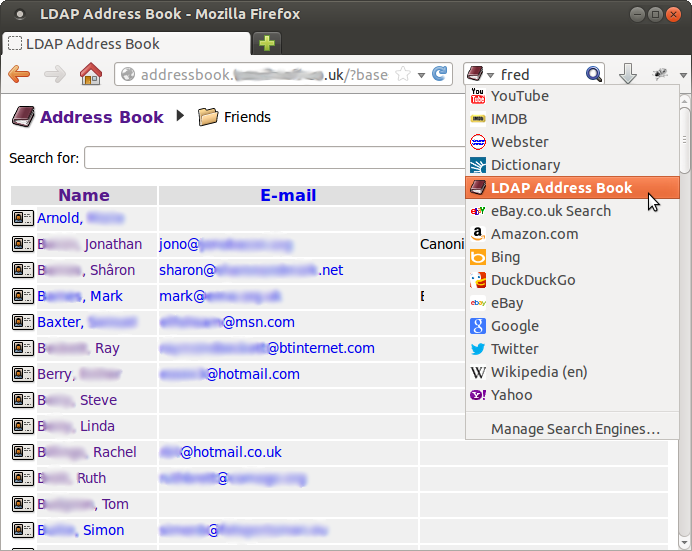Open the Baxter contact name link
This screenshot has width=692, height=551.
(x=87, y=322)
